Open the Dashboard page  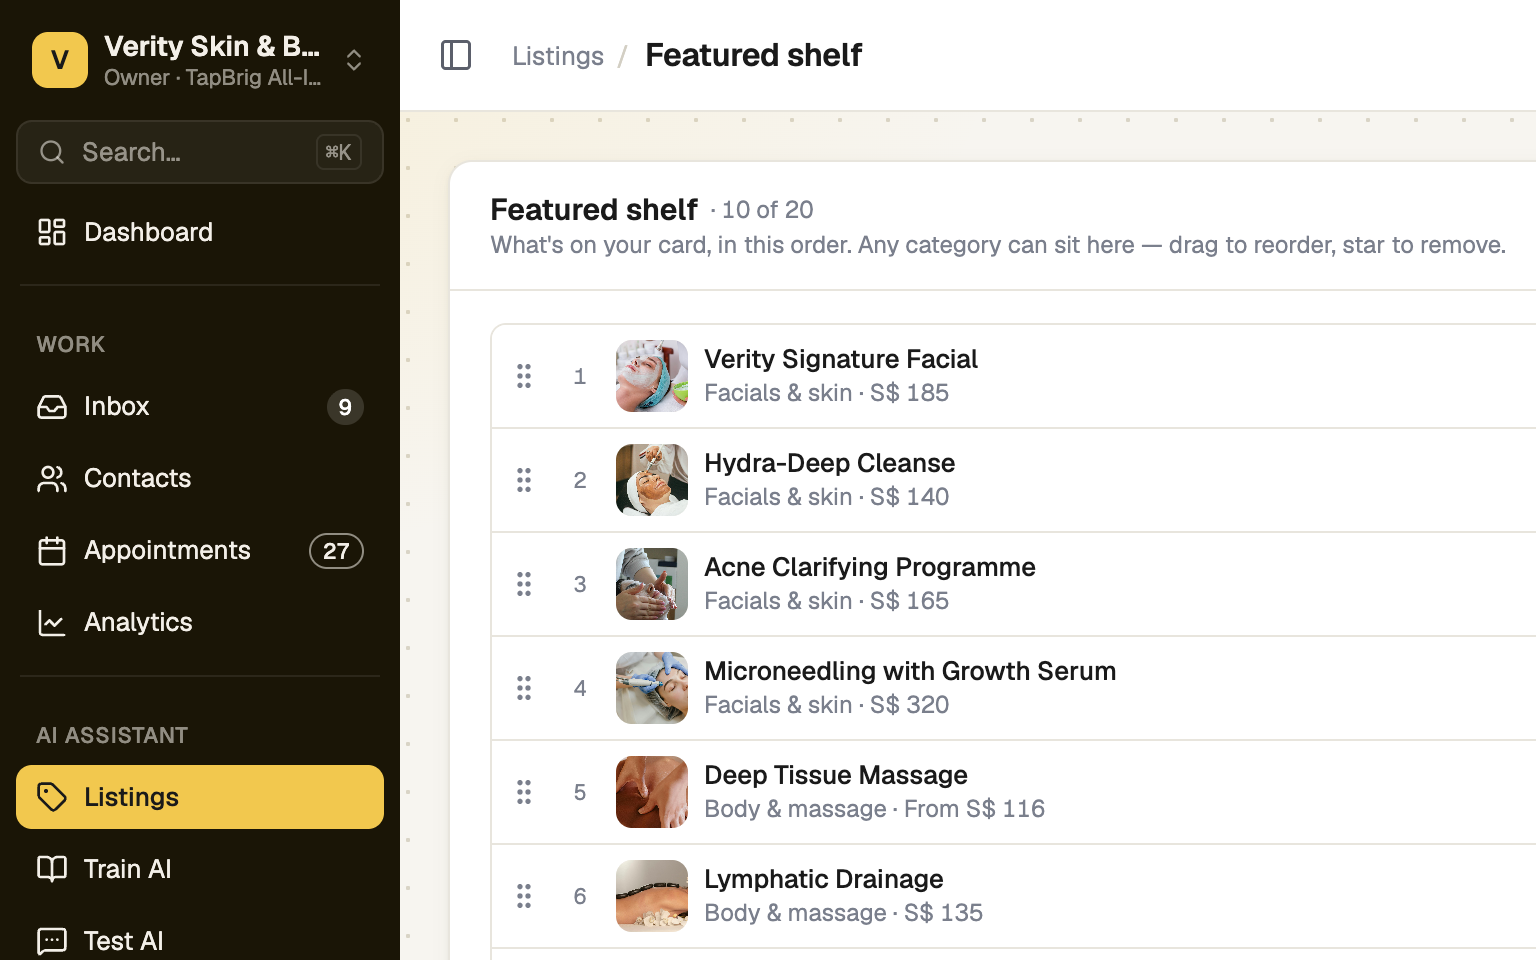tap(200, 232)
